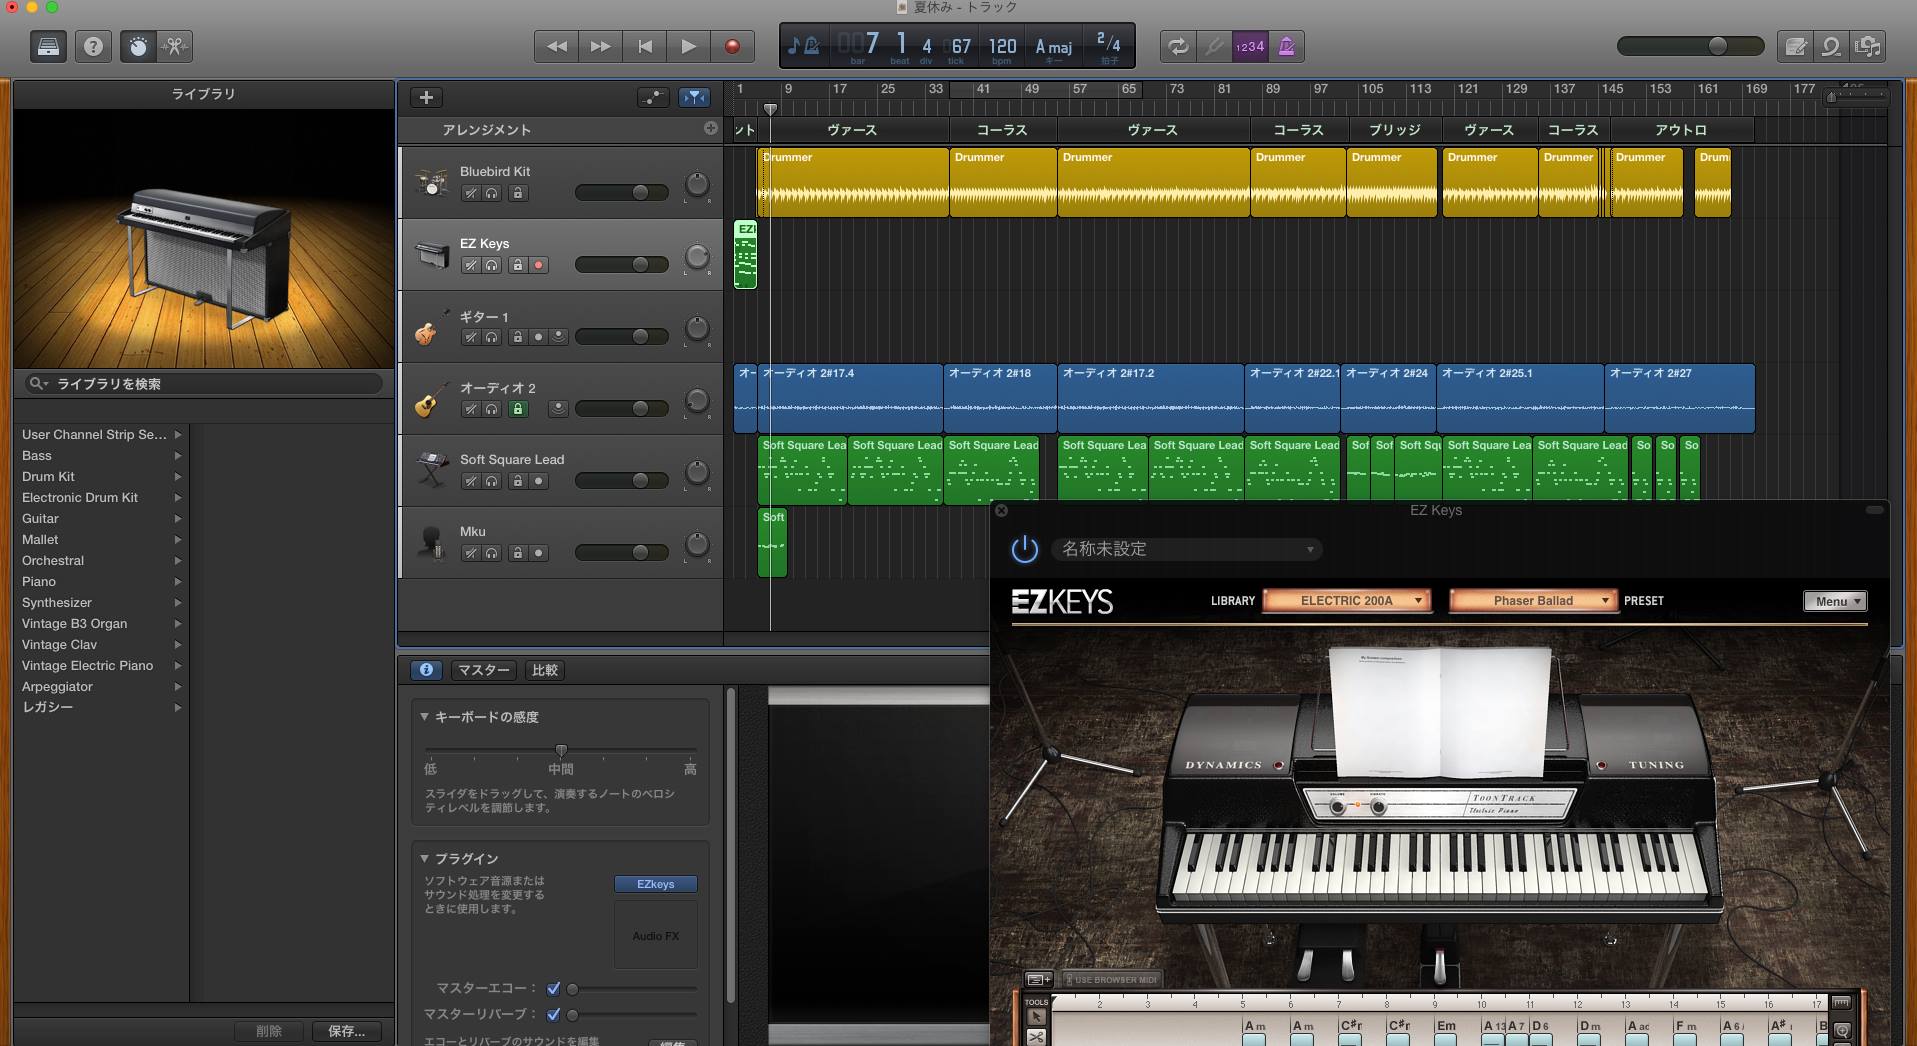Mute the Soft Square Lead track
1917x1046 pixels.
pyautogui.click(x=470, y=481)
